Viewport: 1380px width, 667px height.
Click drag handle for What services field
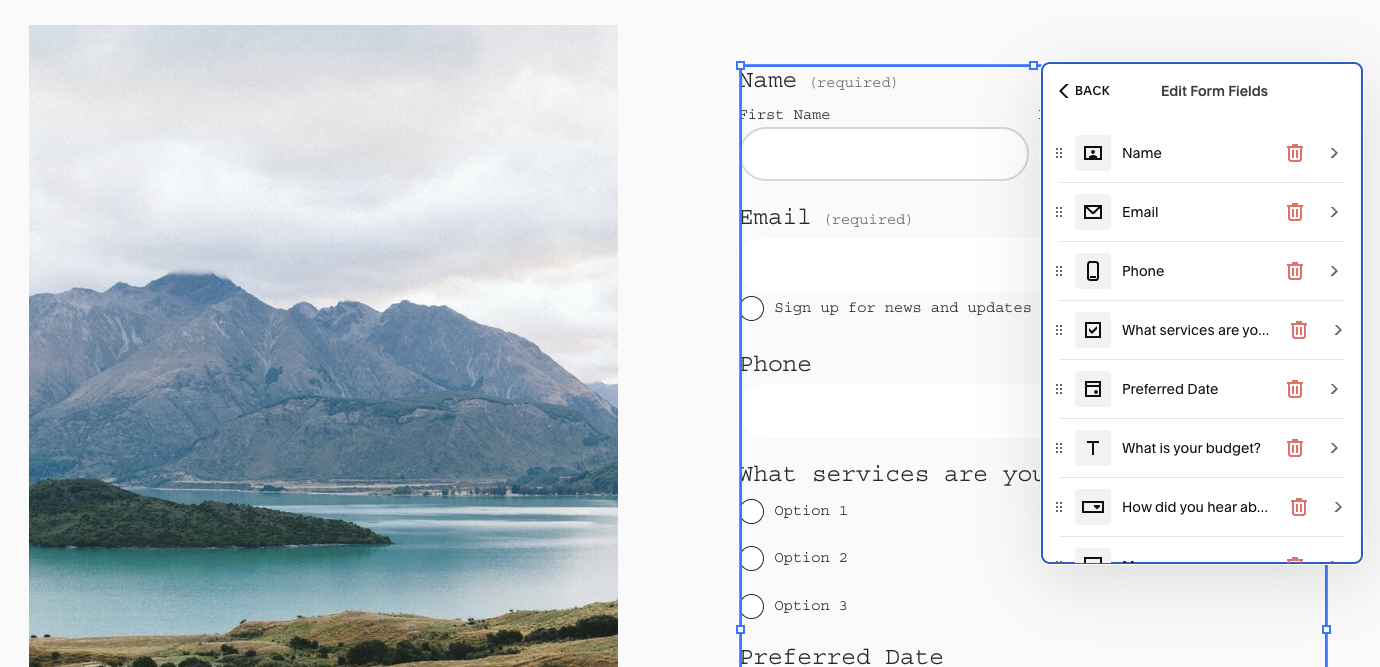click(x=1060, y=330)
